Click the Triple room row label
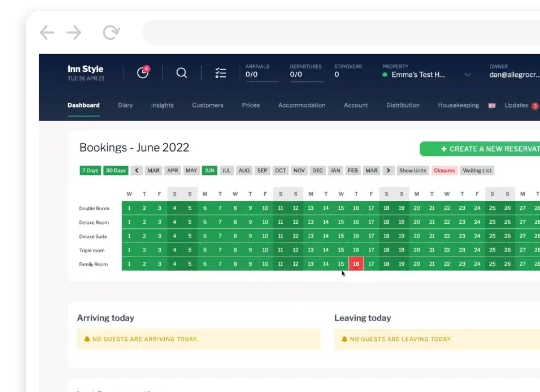 tap(92, 250)
